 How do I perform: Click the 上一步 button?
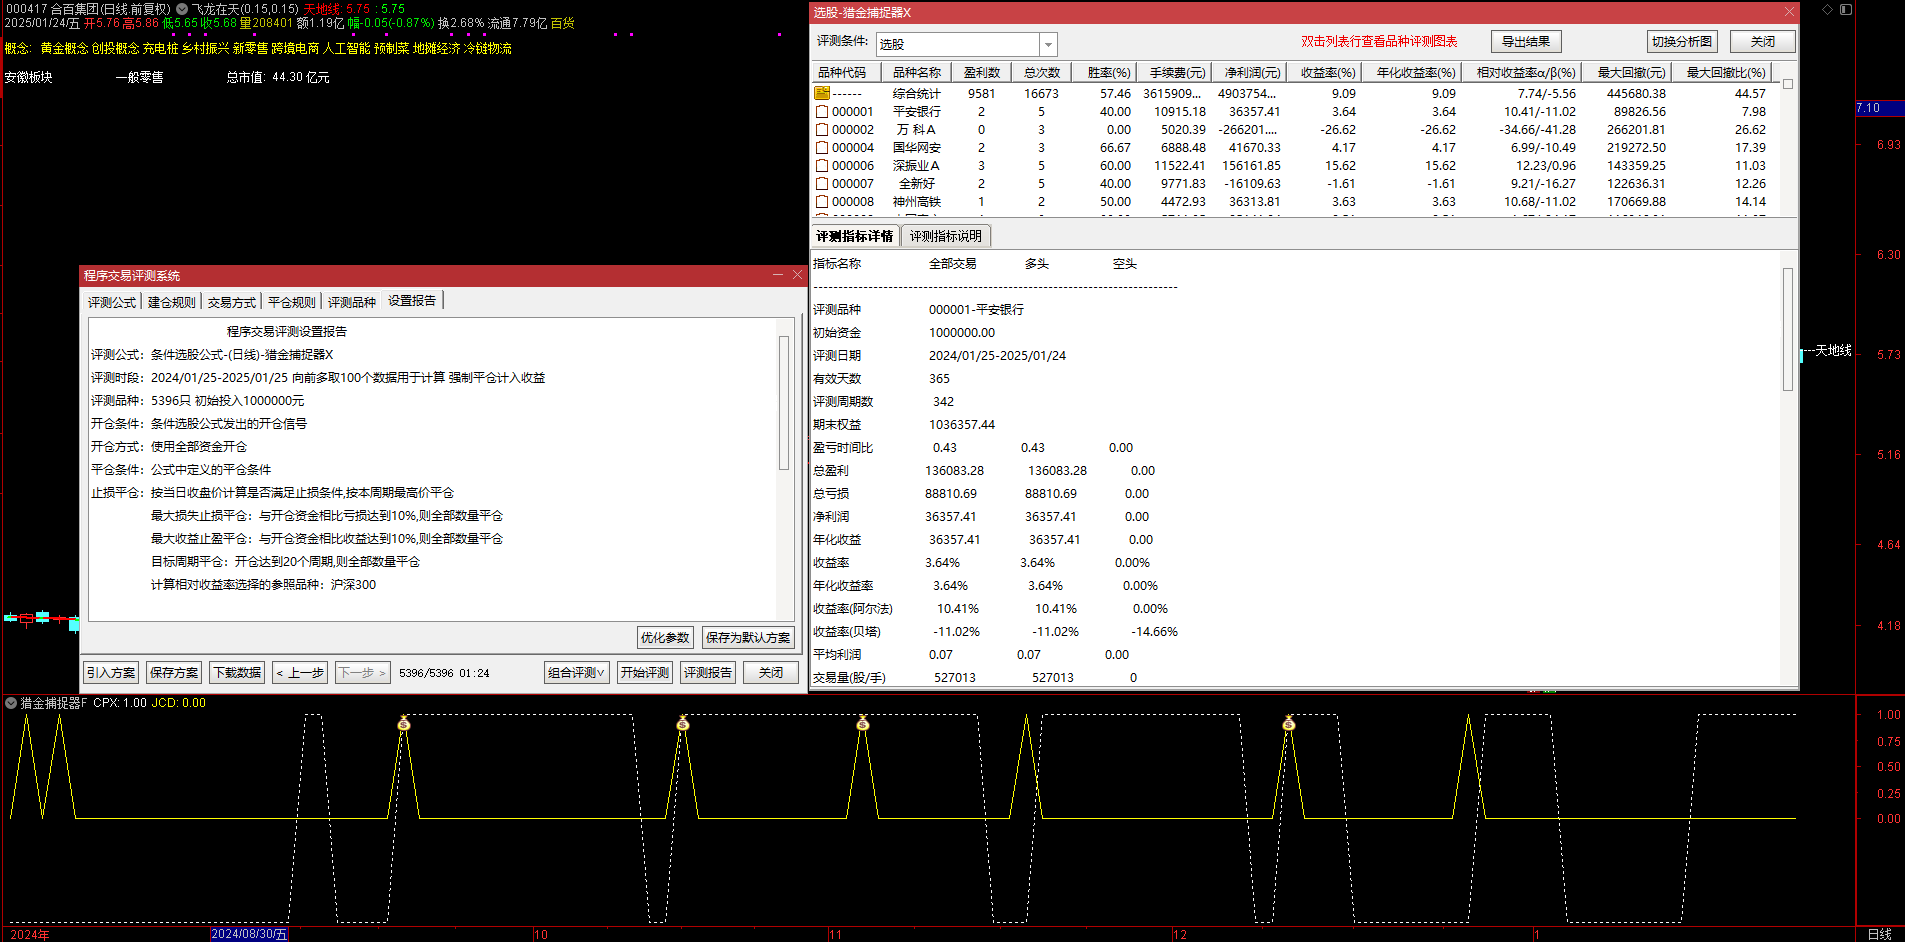coord(300,673)
